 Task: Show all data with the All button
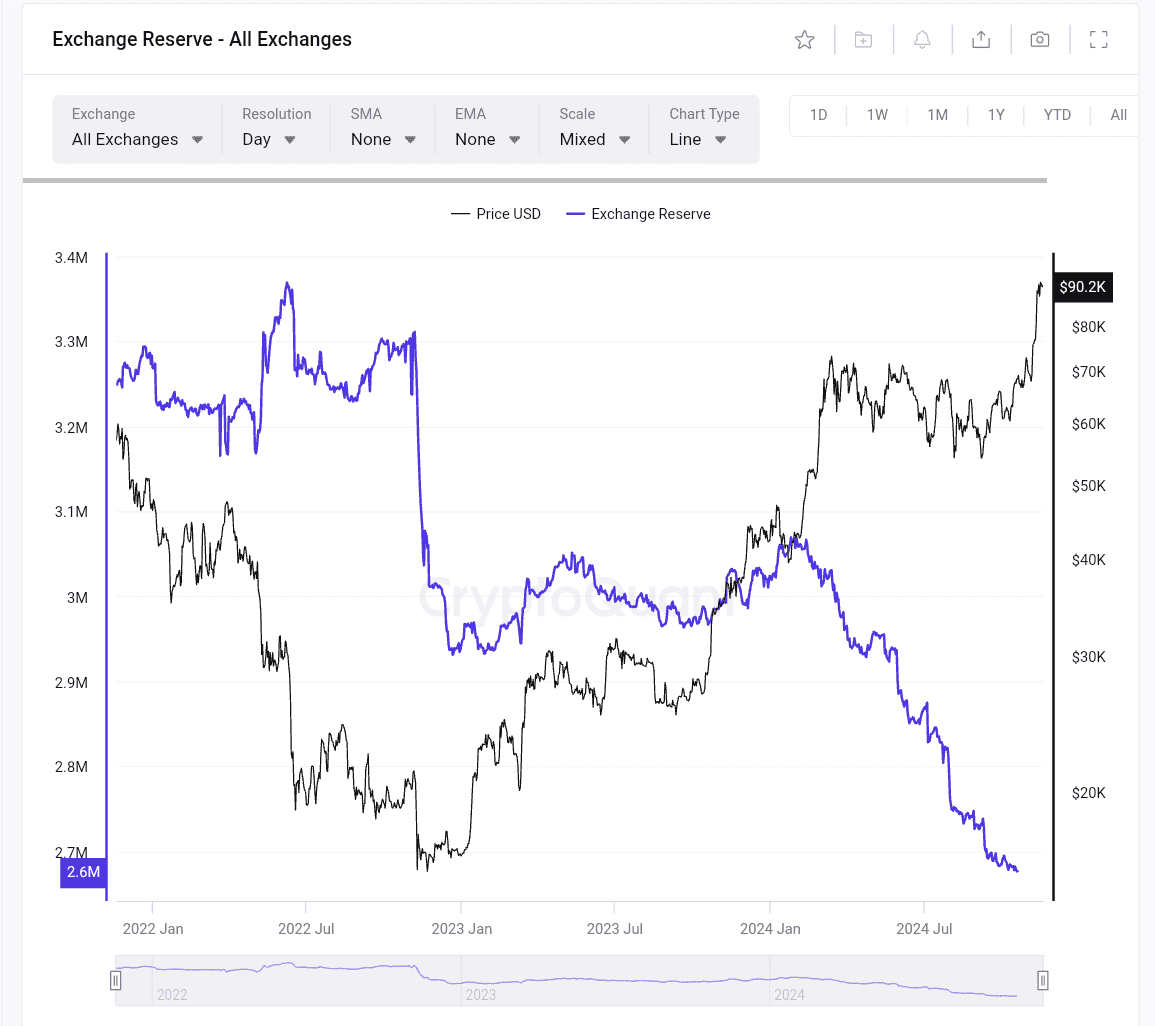(x=1116, y=115)
